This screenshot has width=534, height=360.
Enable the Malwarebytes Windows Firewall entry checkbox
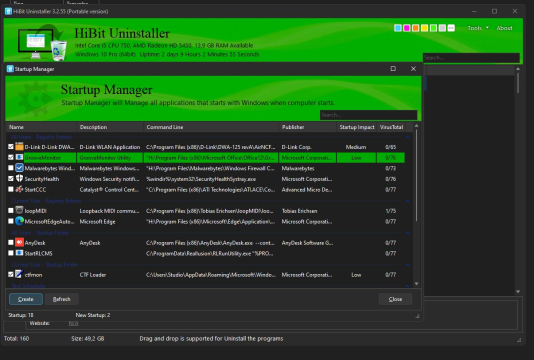click(x=11, y=168)
